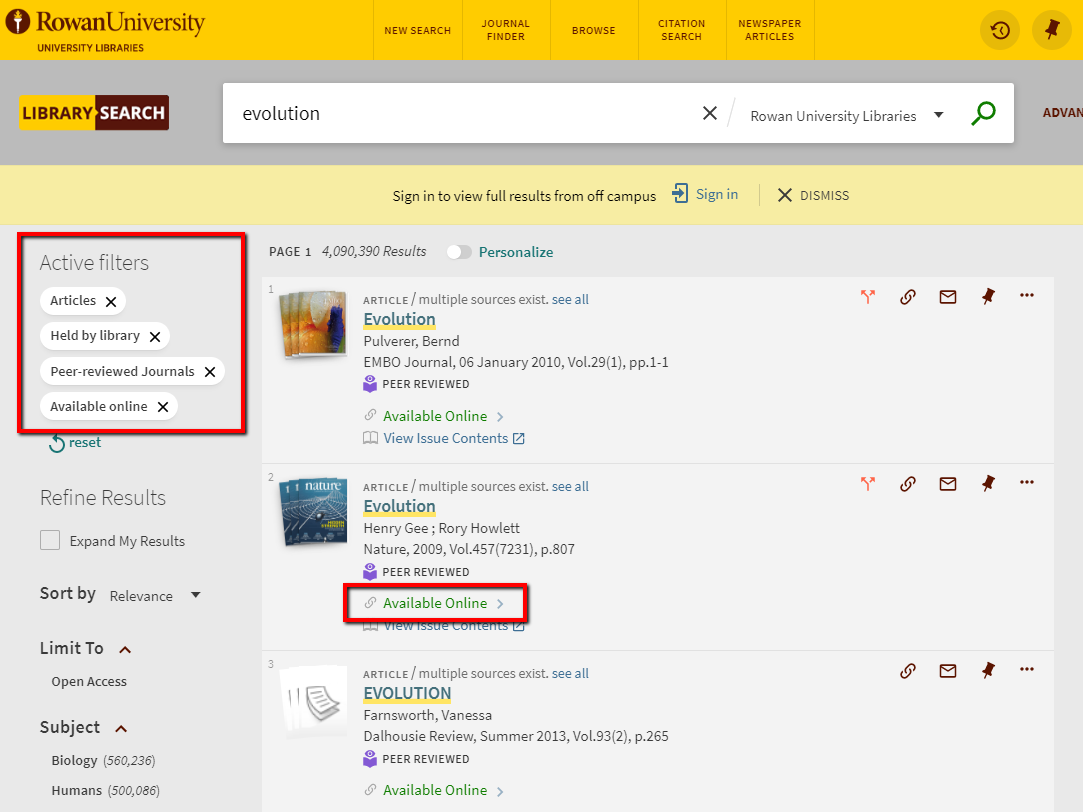Email the Pulverer Evolution article
Screen dimensions: 1083x812
click(x=948, y=296)
